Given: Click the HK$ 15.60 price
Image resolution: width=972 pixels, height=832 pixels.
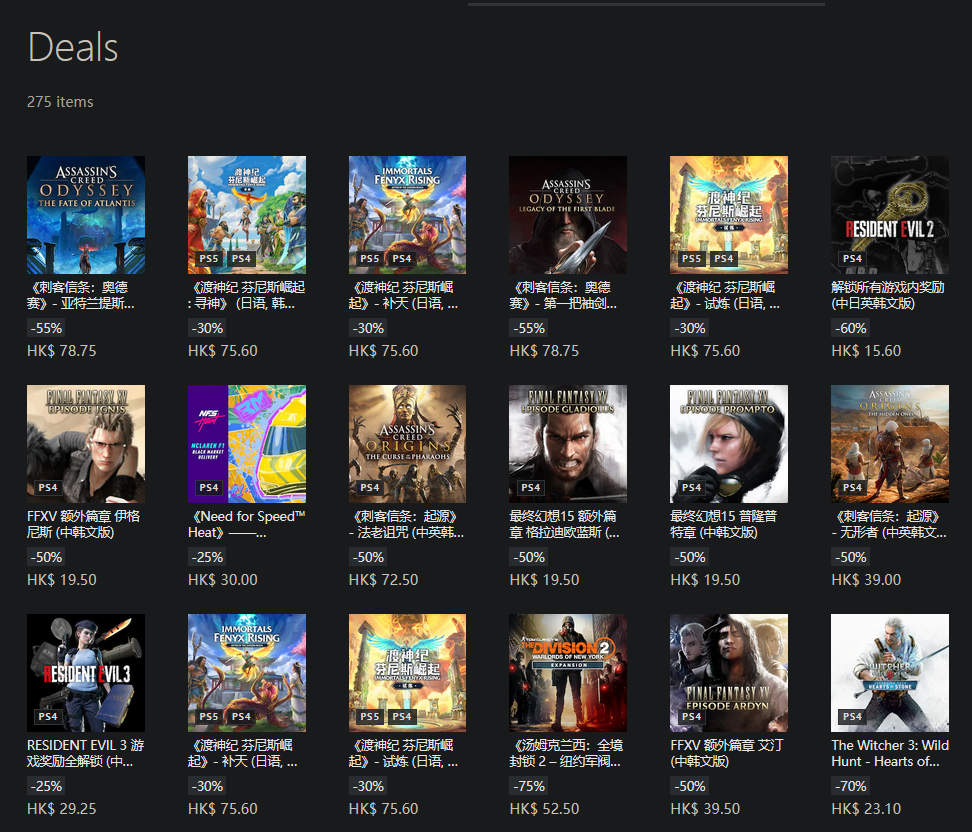Looking at the screenshot, I should (866, 351).
